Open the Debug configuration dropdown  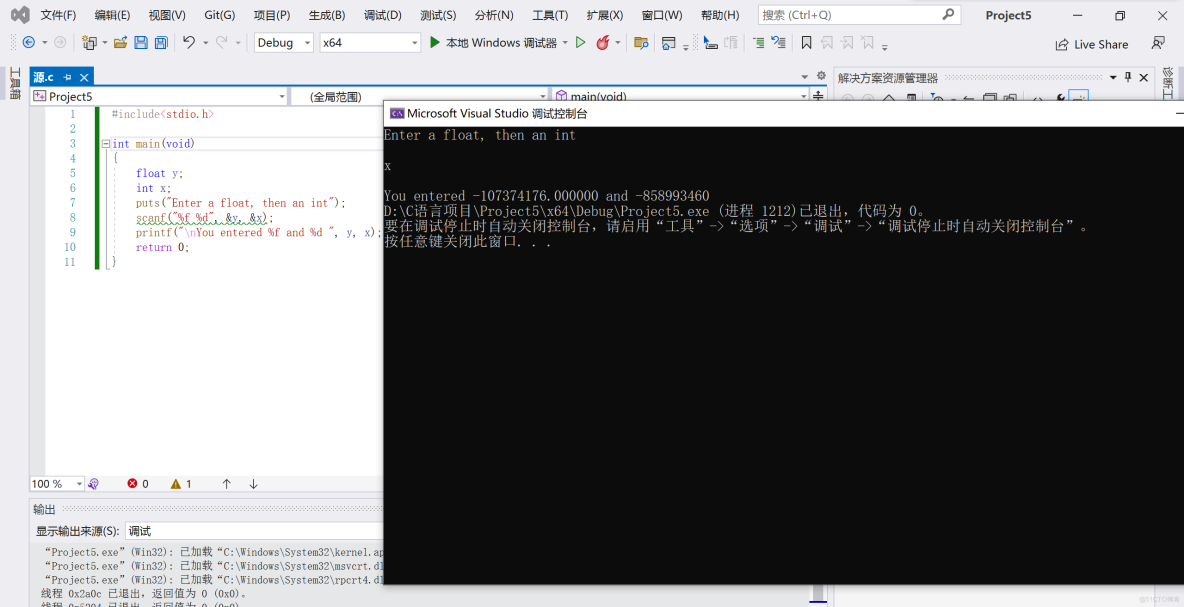click(283, 43)
